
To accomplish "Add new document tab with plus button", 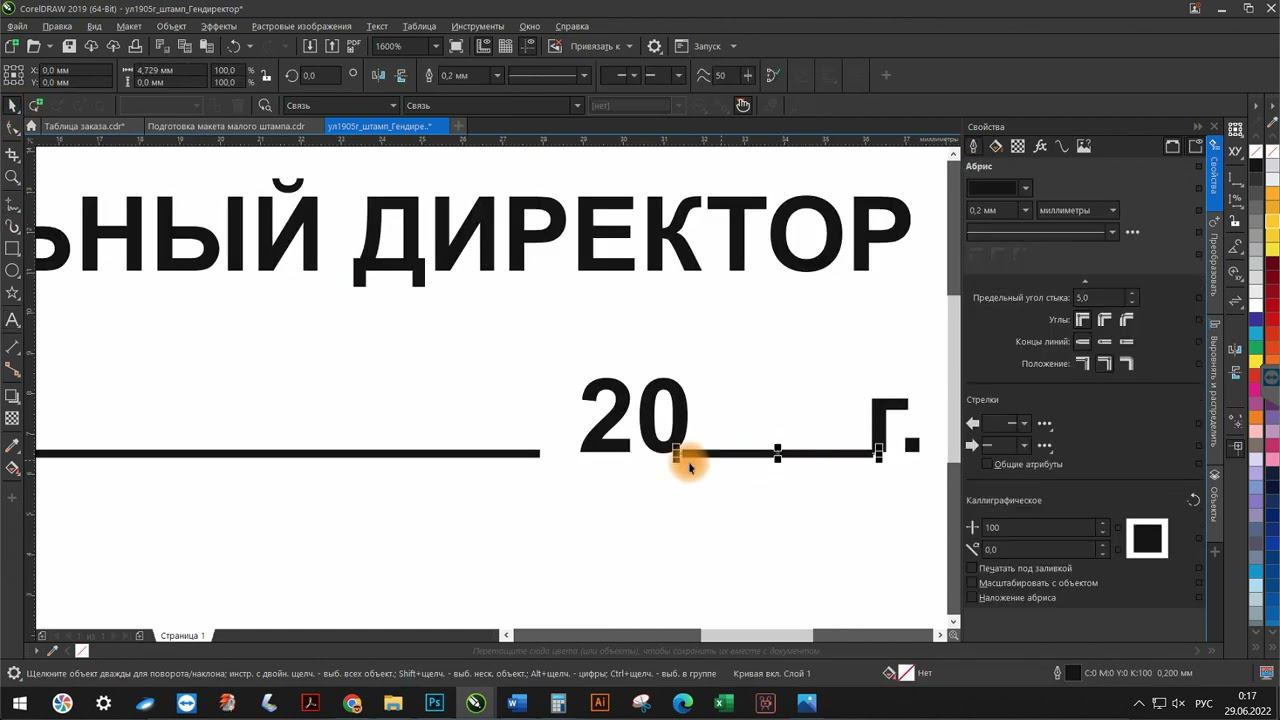I will [458, 126].
